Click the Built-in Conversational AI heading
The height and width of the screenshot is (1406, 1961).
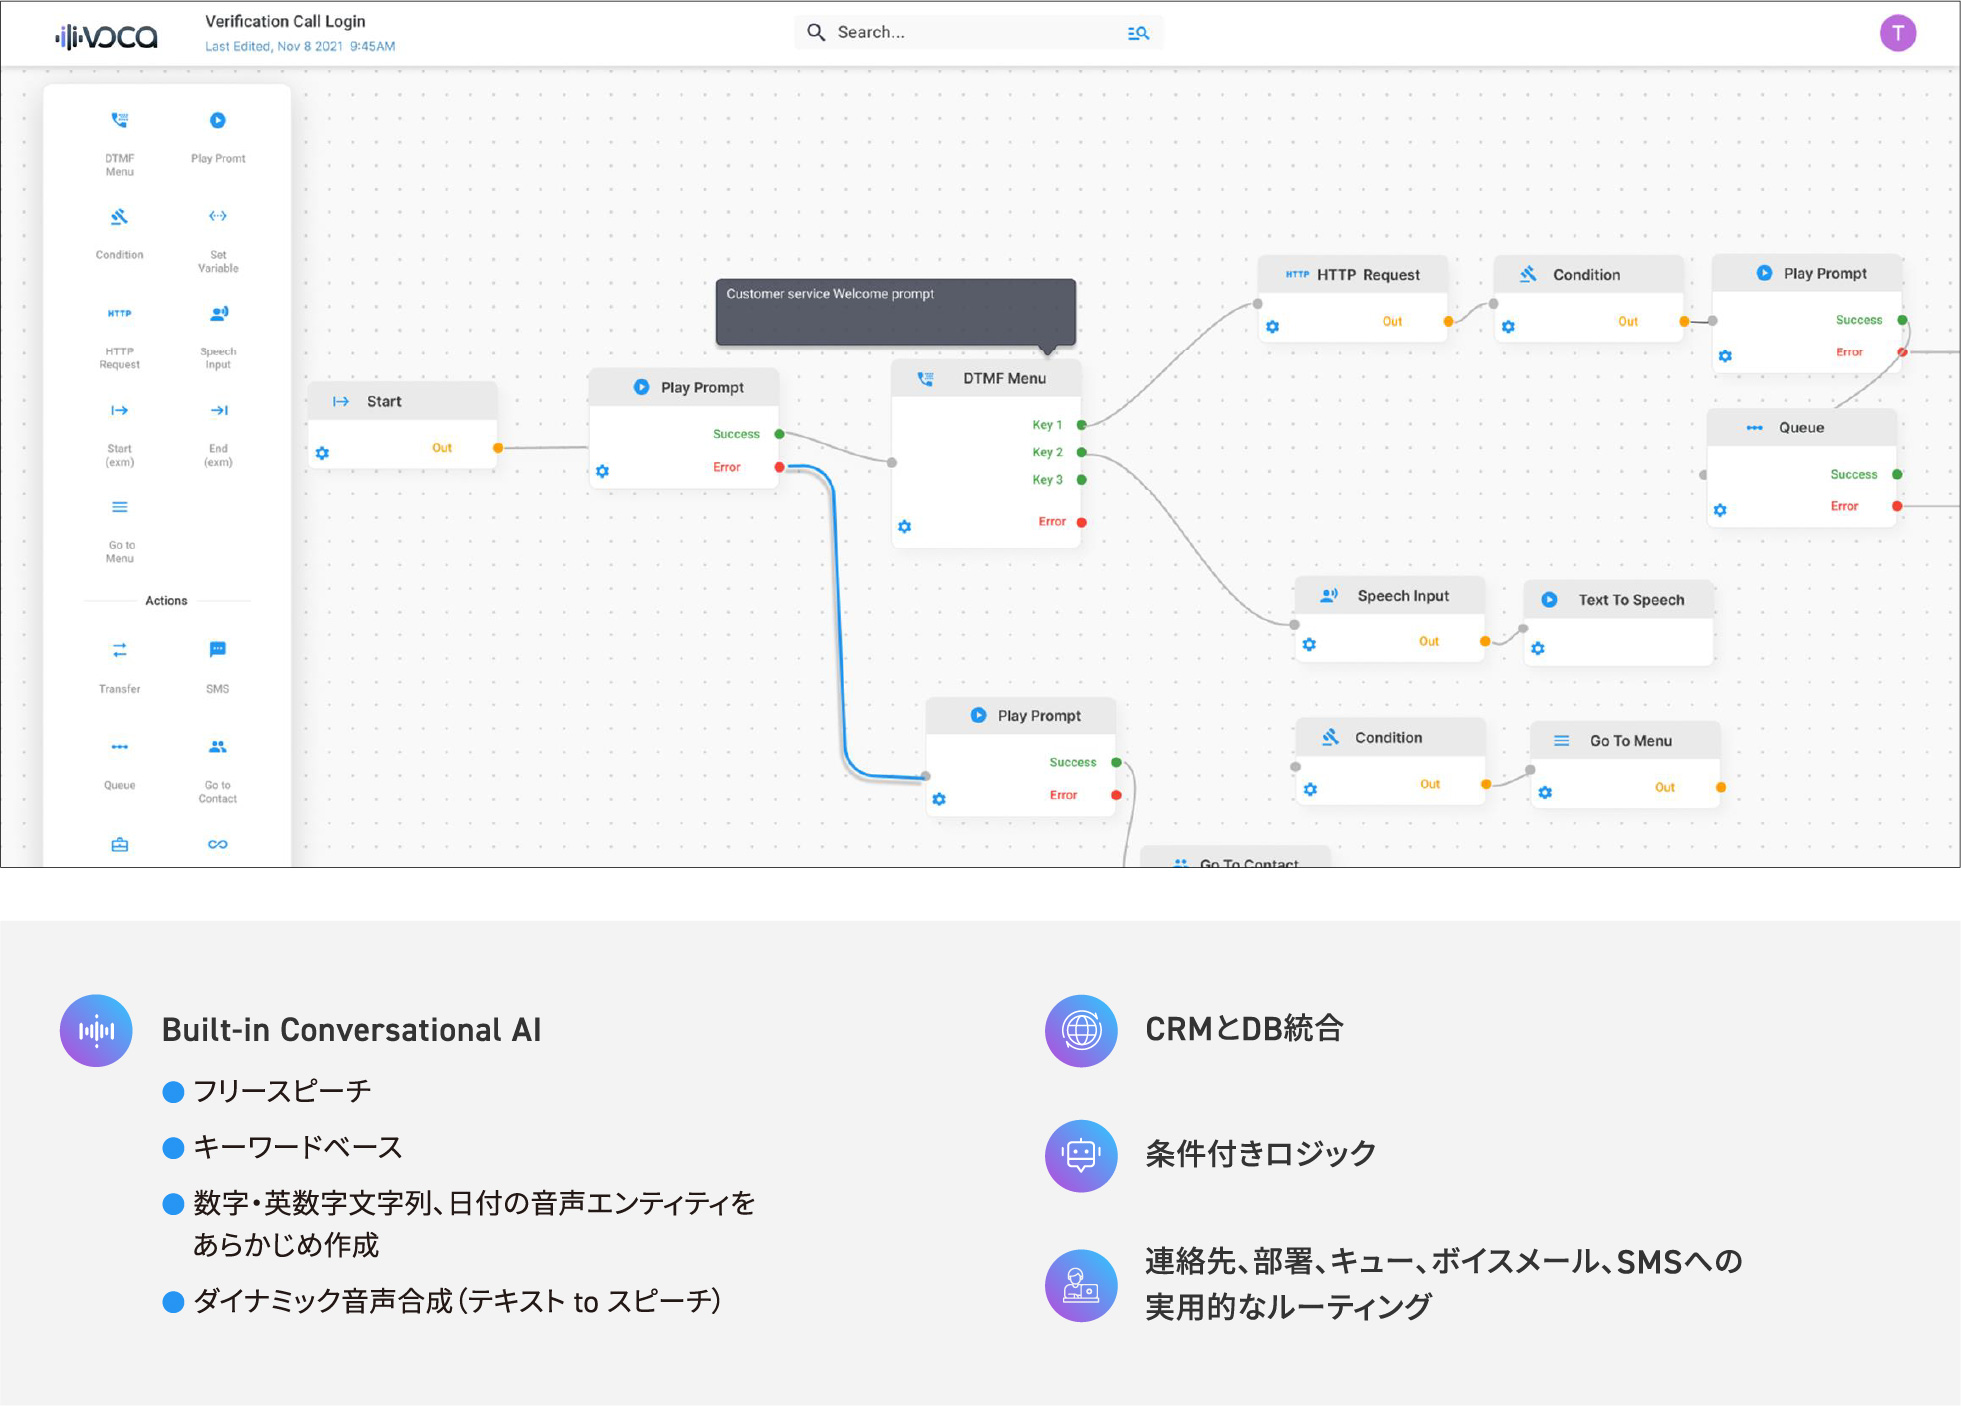pos(351,1030)
